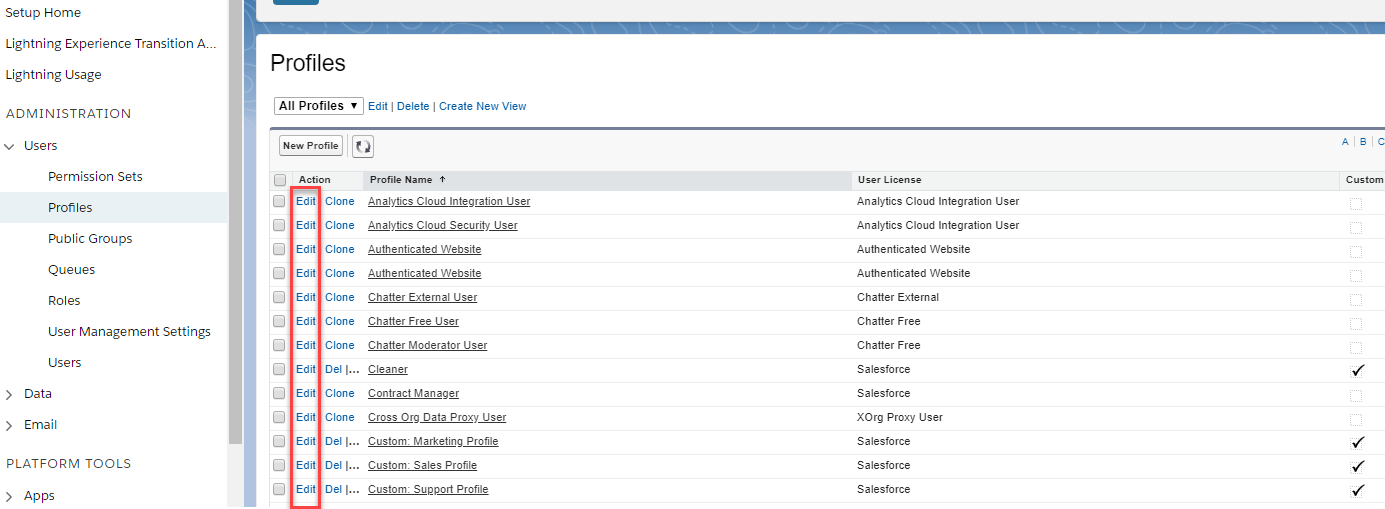
Task: Open Setup Home in sidebar
Action: coord(43,13)
